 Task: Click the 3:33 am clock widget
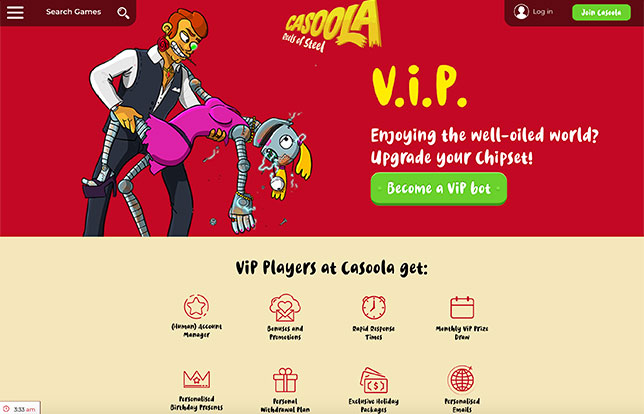click(x=20, y=409)
